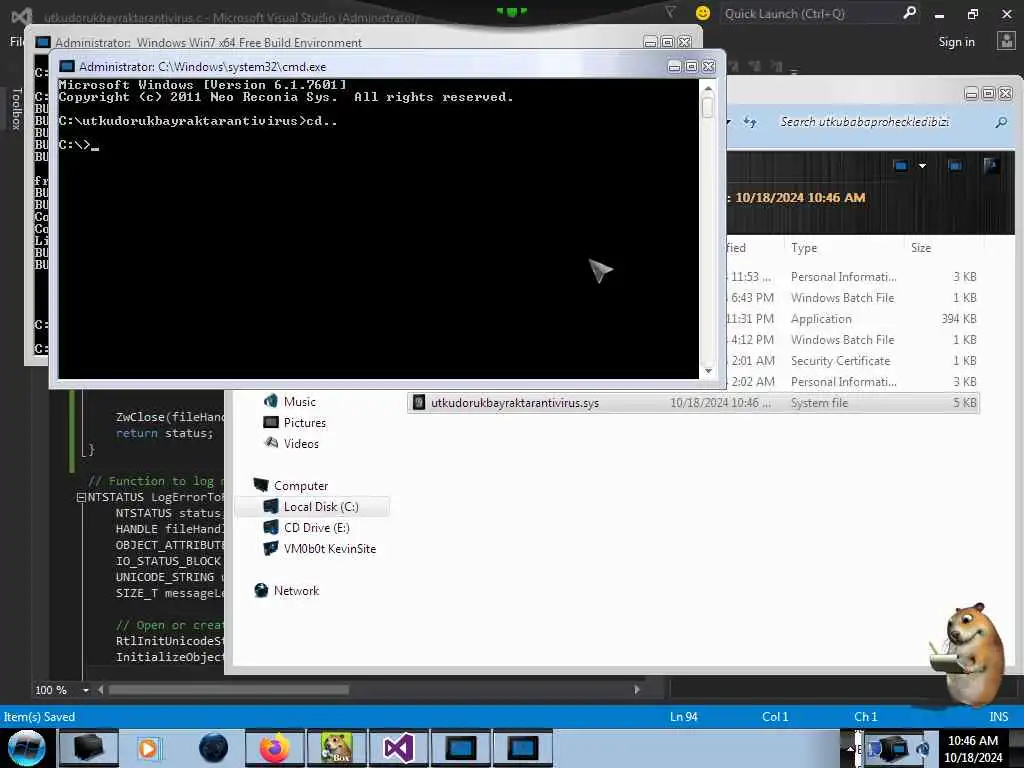This screenshot has width=1024, height=768.
Task: Select VM0b0t KevinSite in navigation pane
Action: pyautogui.click(x=329, y=549)
